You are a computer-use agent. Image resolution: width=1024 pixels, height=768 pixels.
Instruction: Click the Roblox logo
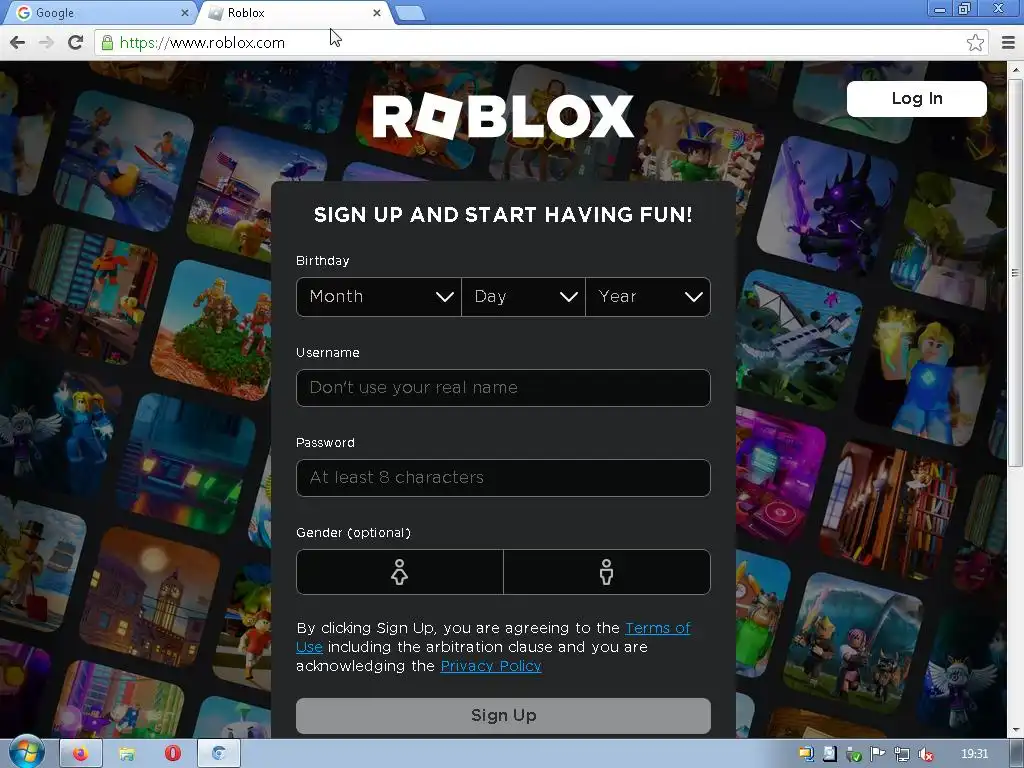coord(503,116)
